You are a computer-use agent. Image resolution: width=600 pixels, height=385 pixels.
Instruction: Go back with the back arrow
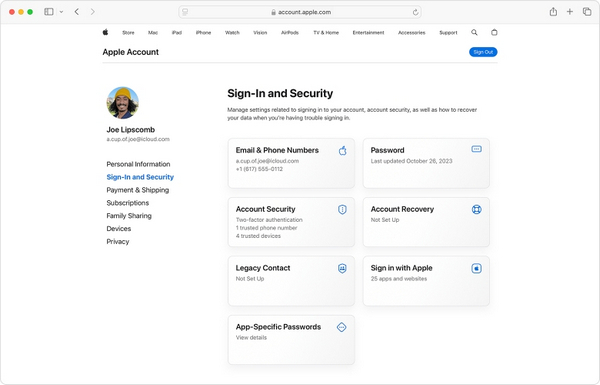click(77, 12)
